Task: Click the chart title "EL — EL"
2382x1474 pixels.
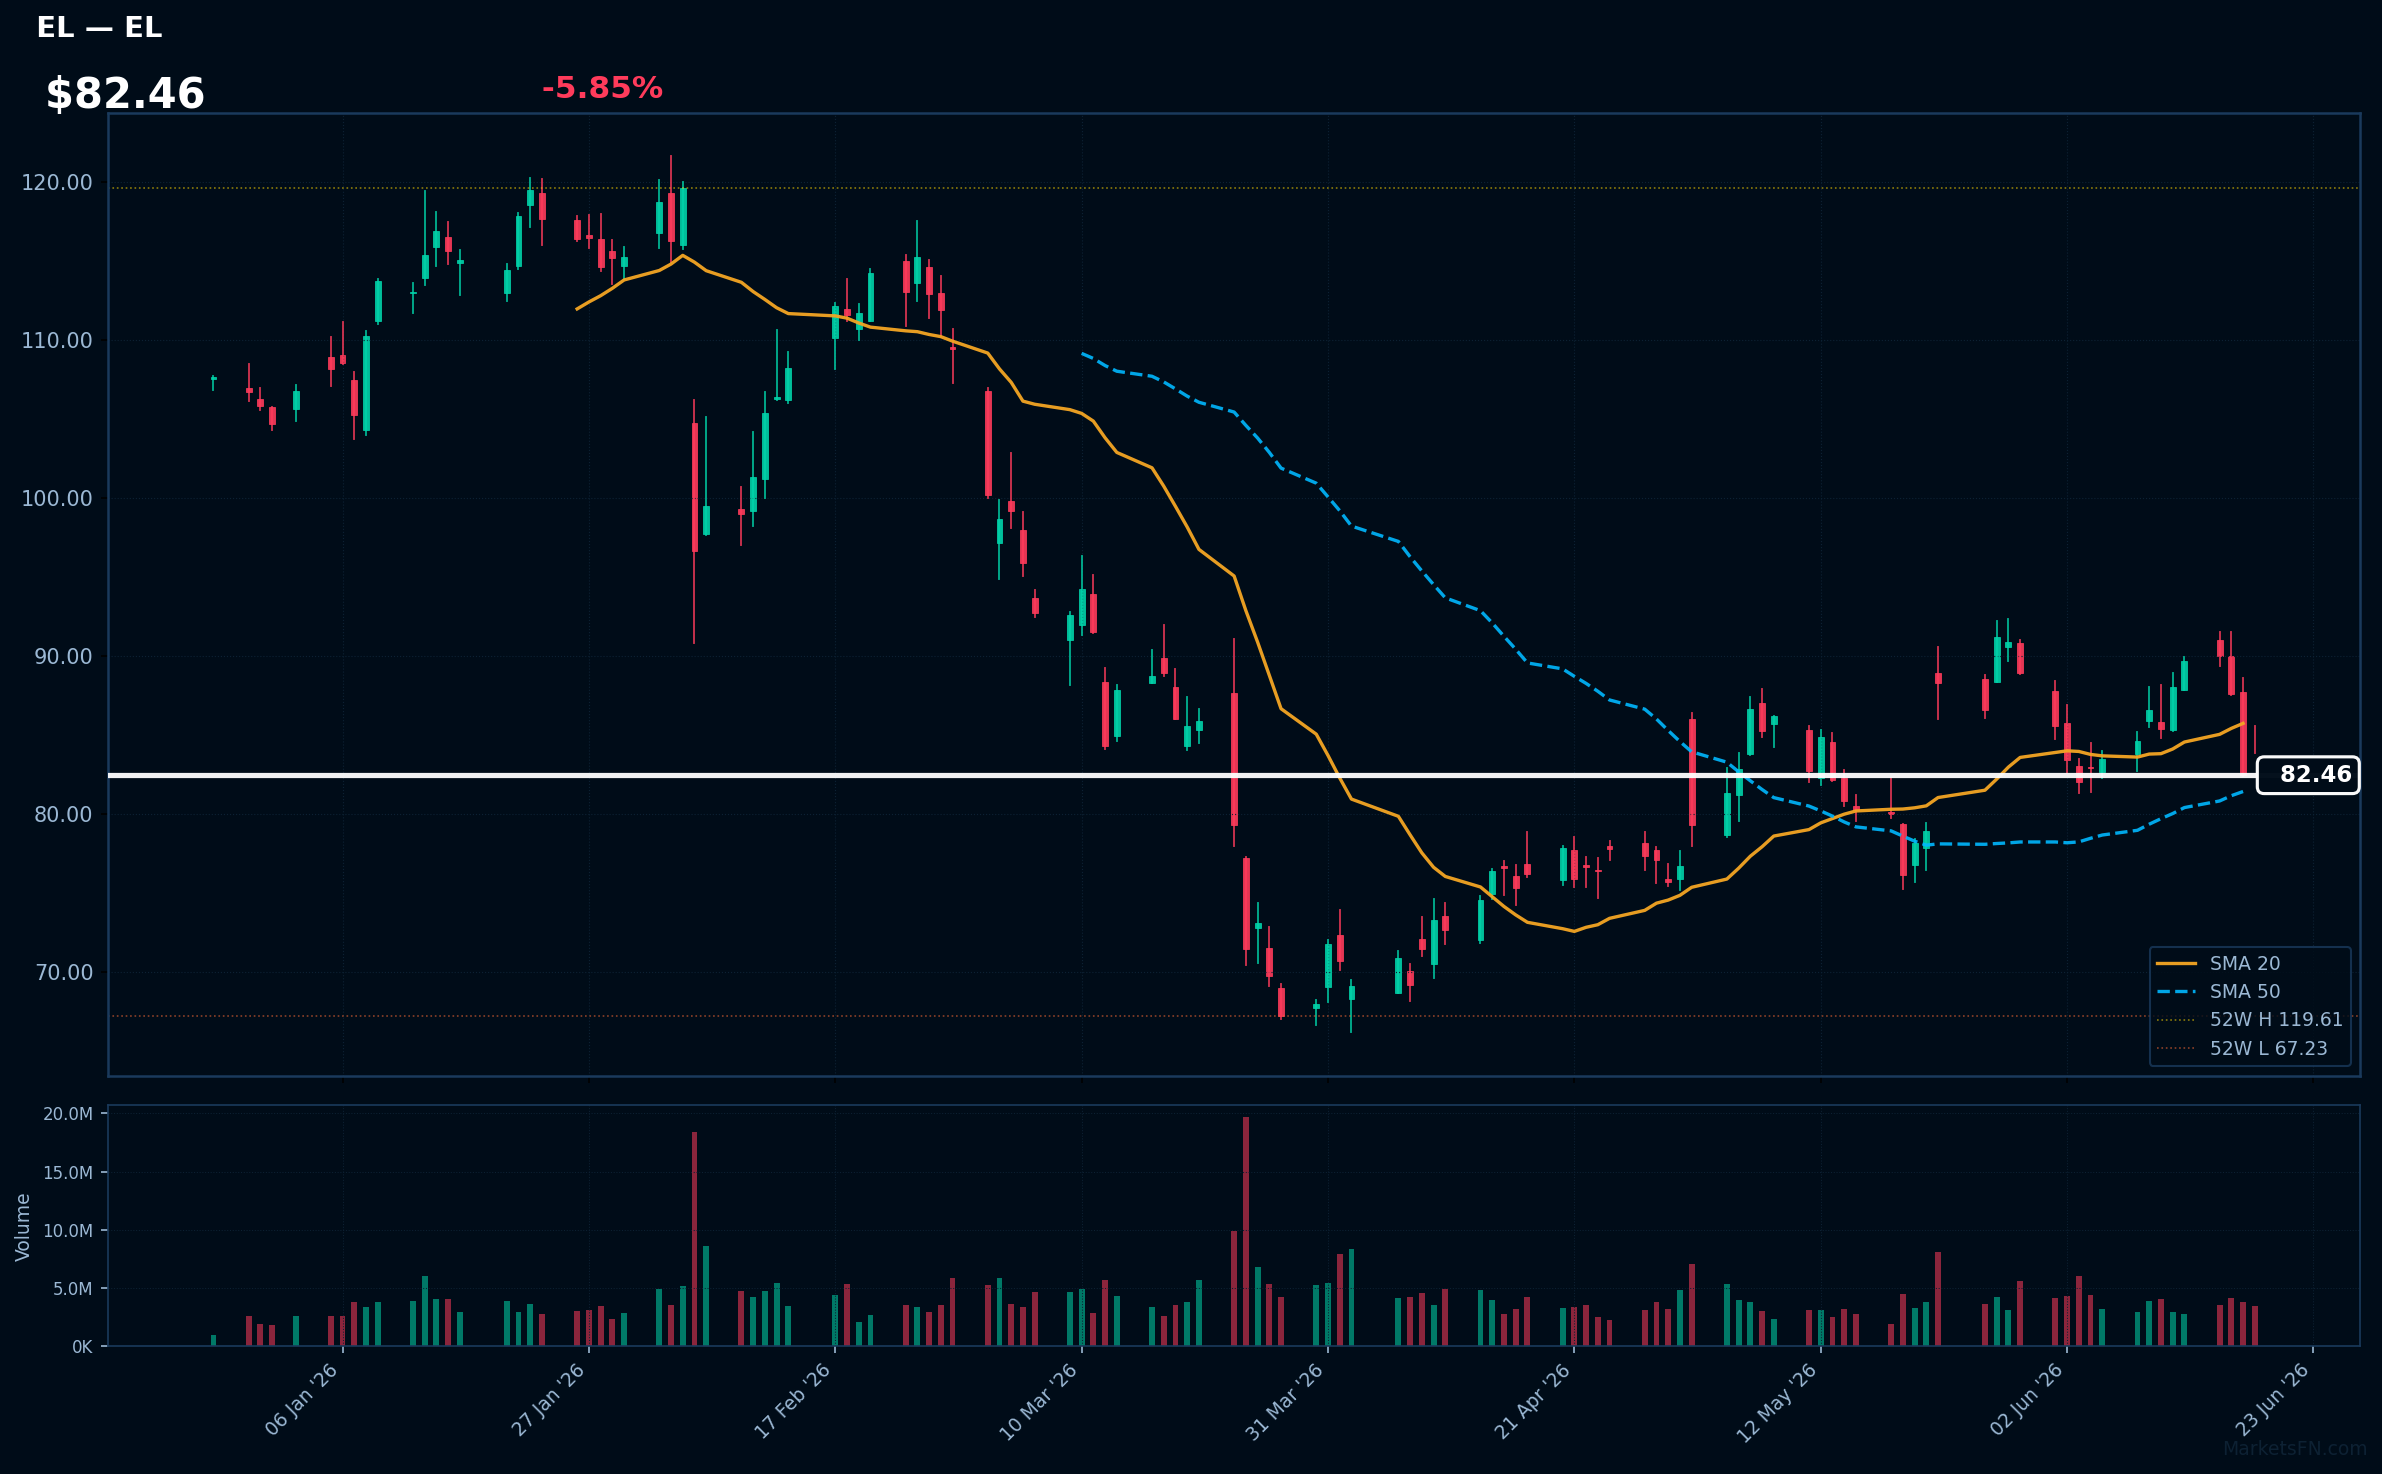Action: point(99,28)
